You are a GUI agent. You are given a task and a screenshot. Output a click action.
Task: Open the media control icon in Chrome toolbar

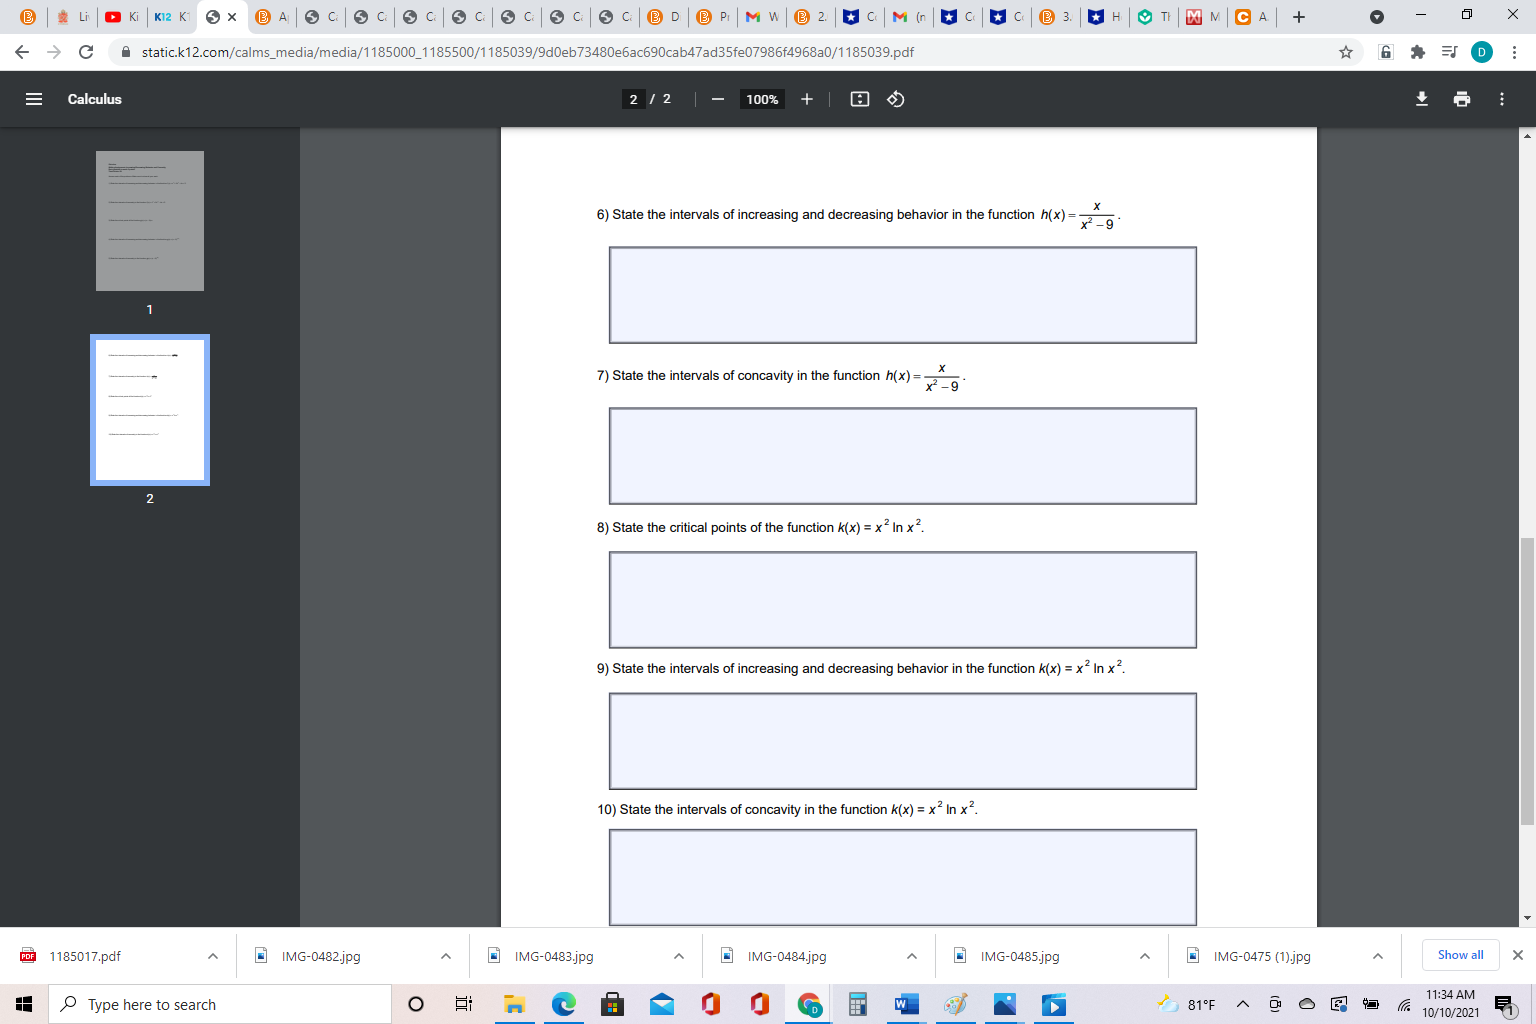1449,52
